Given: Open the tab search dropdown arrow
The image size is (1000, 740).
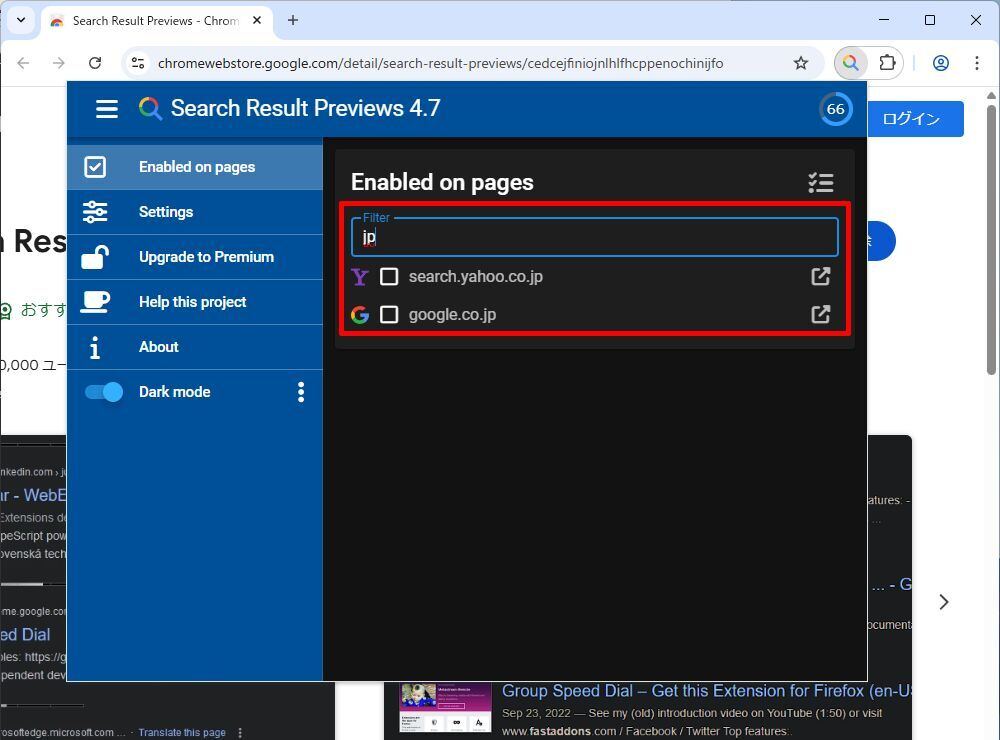Looking at the screenshot, I should 21,20.
